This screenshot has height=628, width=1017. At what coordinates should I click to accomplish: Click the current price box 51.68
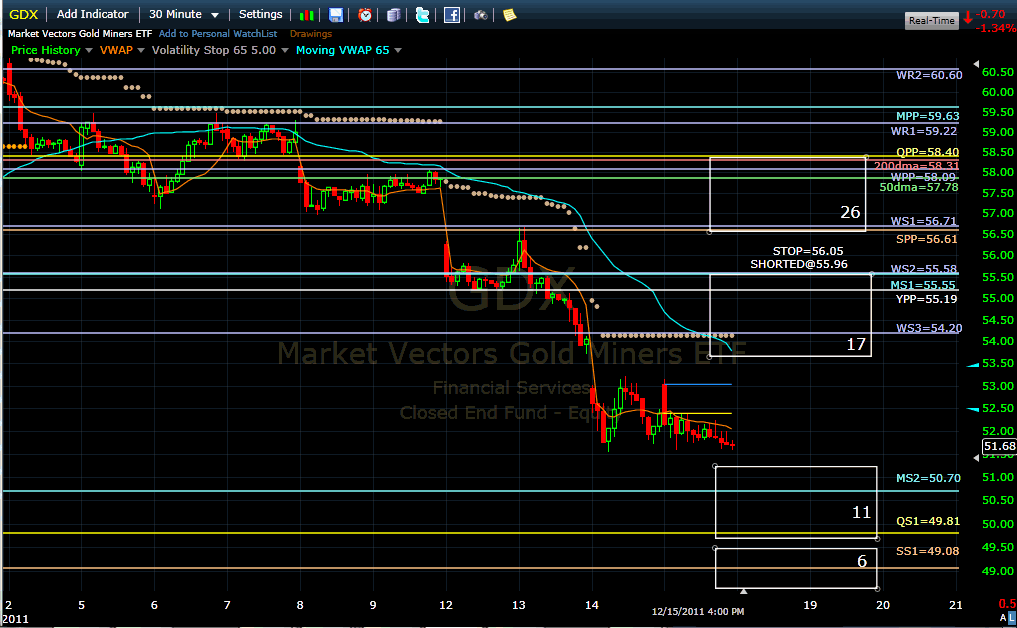(x=999, y=446)
